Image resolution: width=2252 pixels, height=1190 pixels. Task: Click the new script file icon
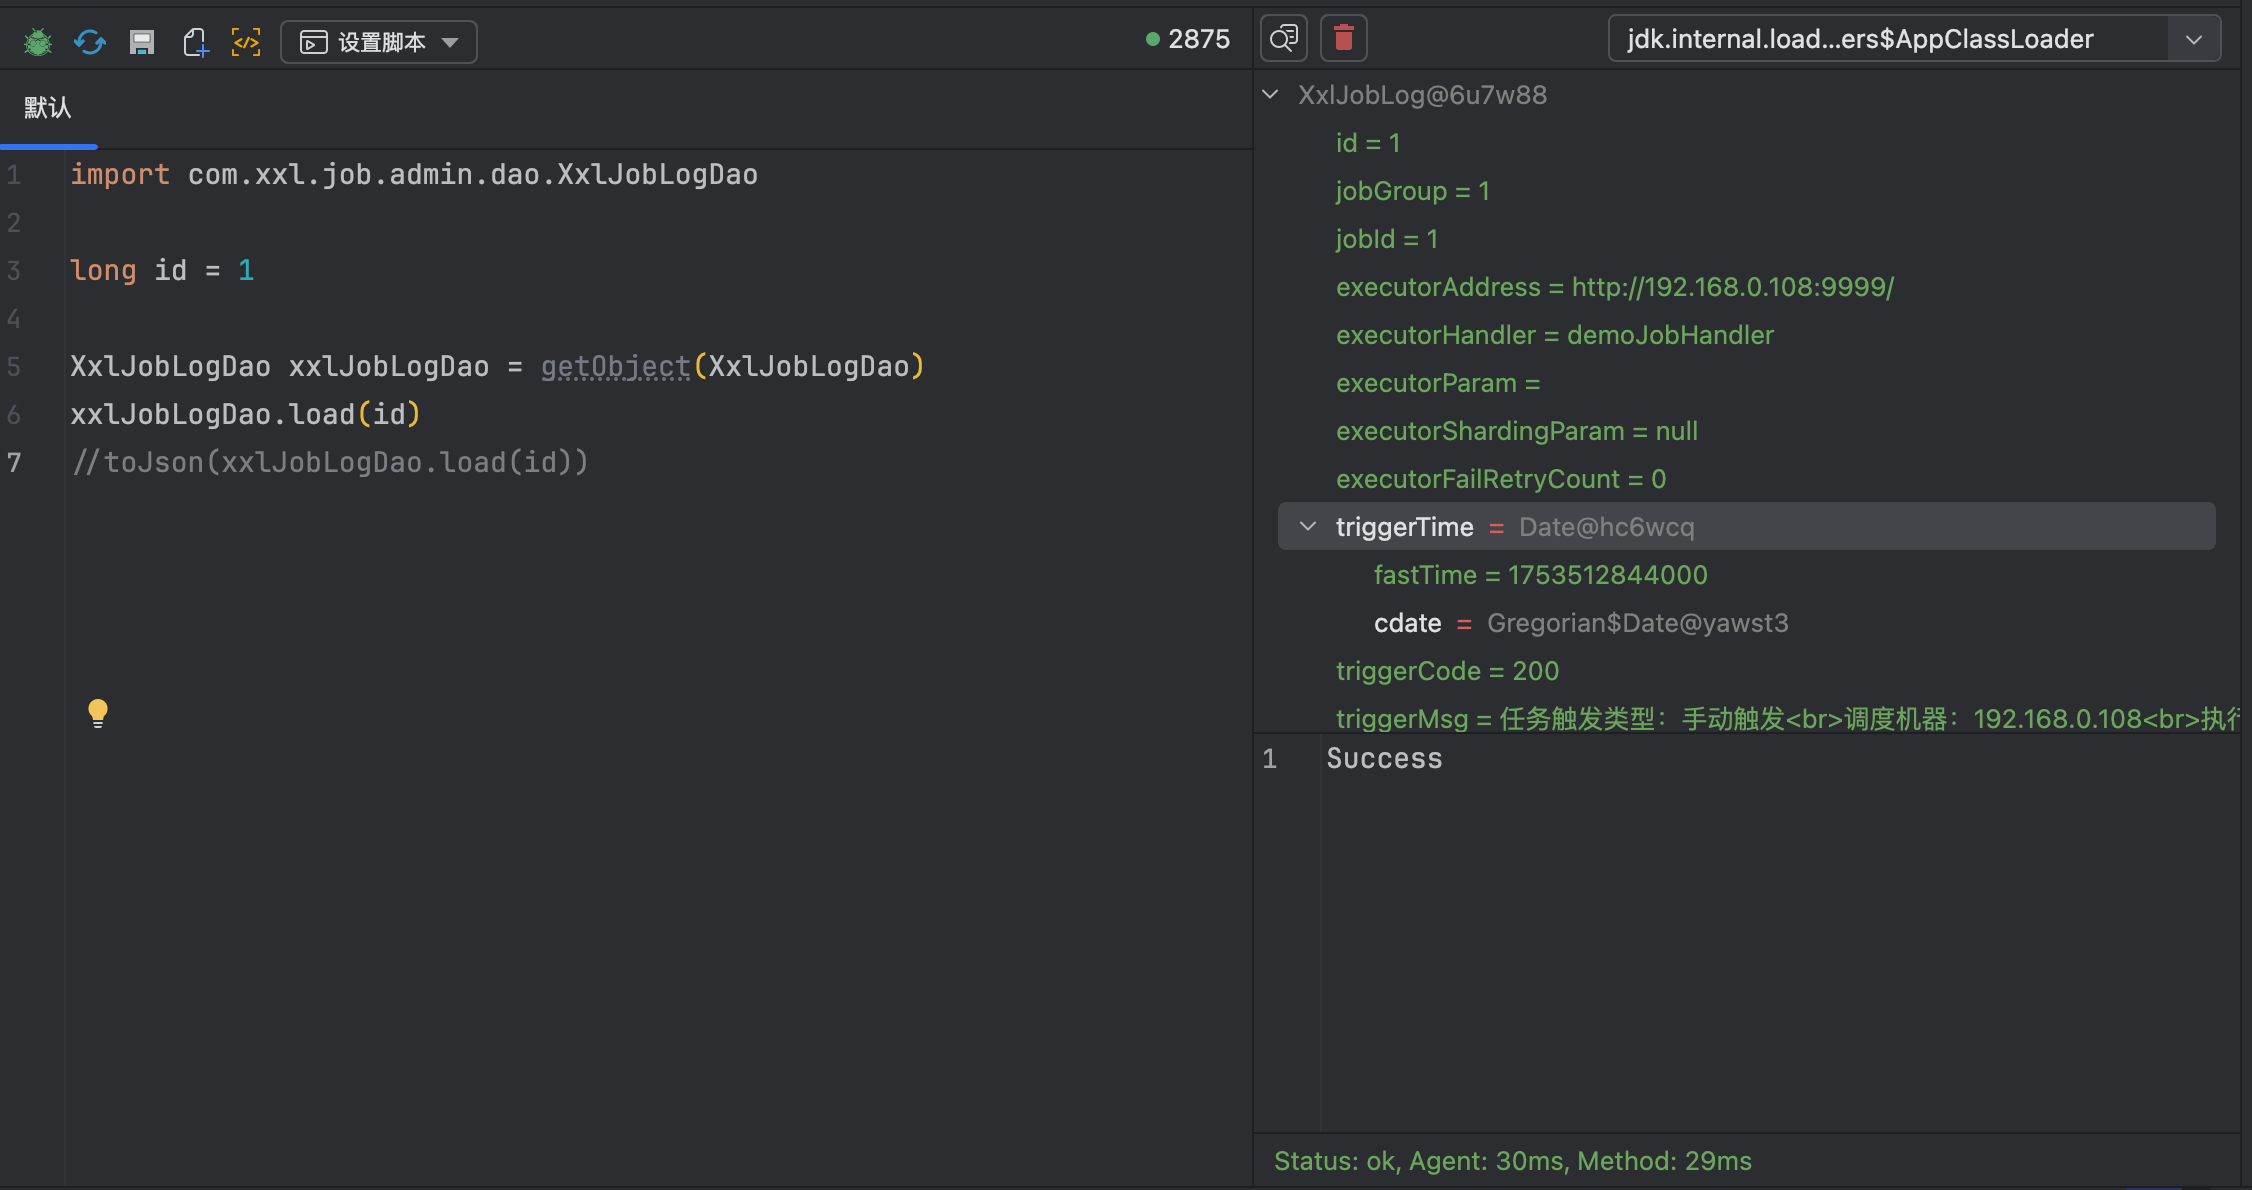[195, 42]
